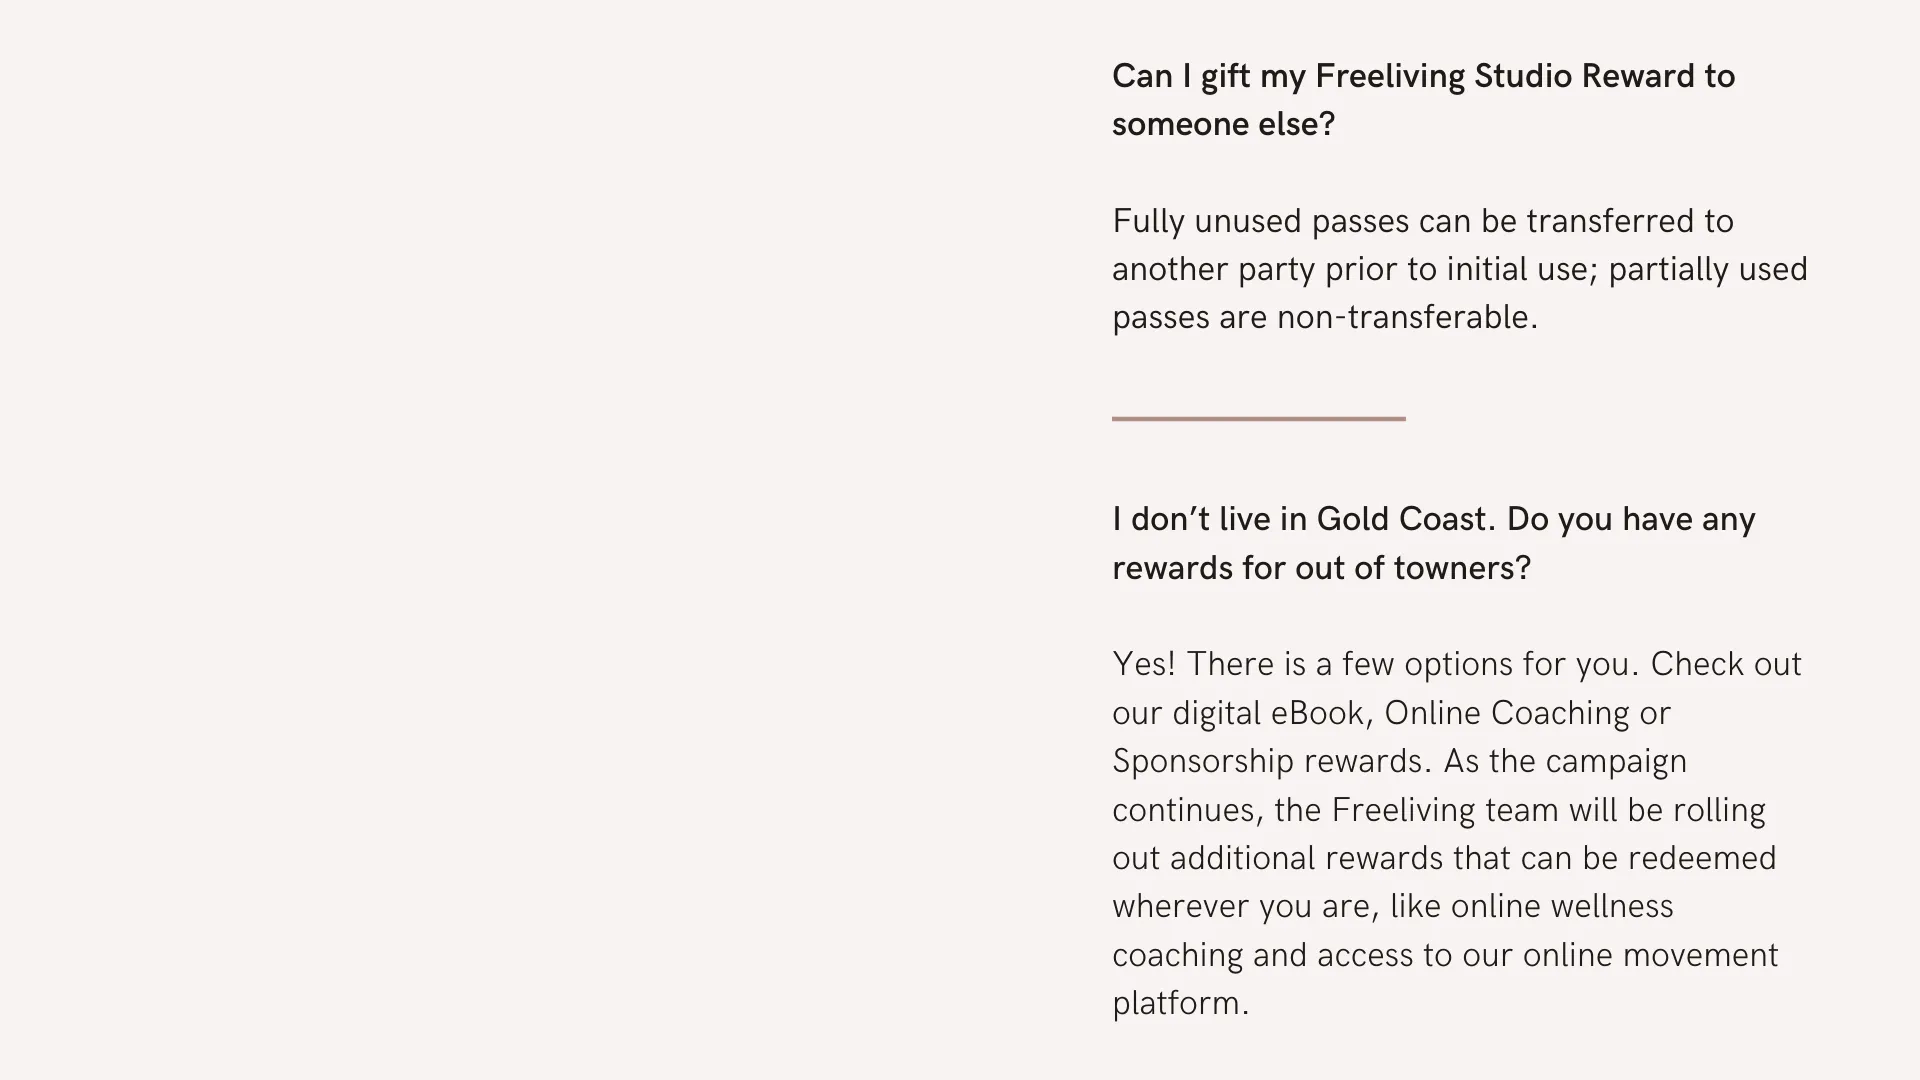Viewport: 1920px width, 1080px height.
Task: Click the final word 'platform.'
Action: click(x=1180, y=1004)
